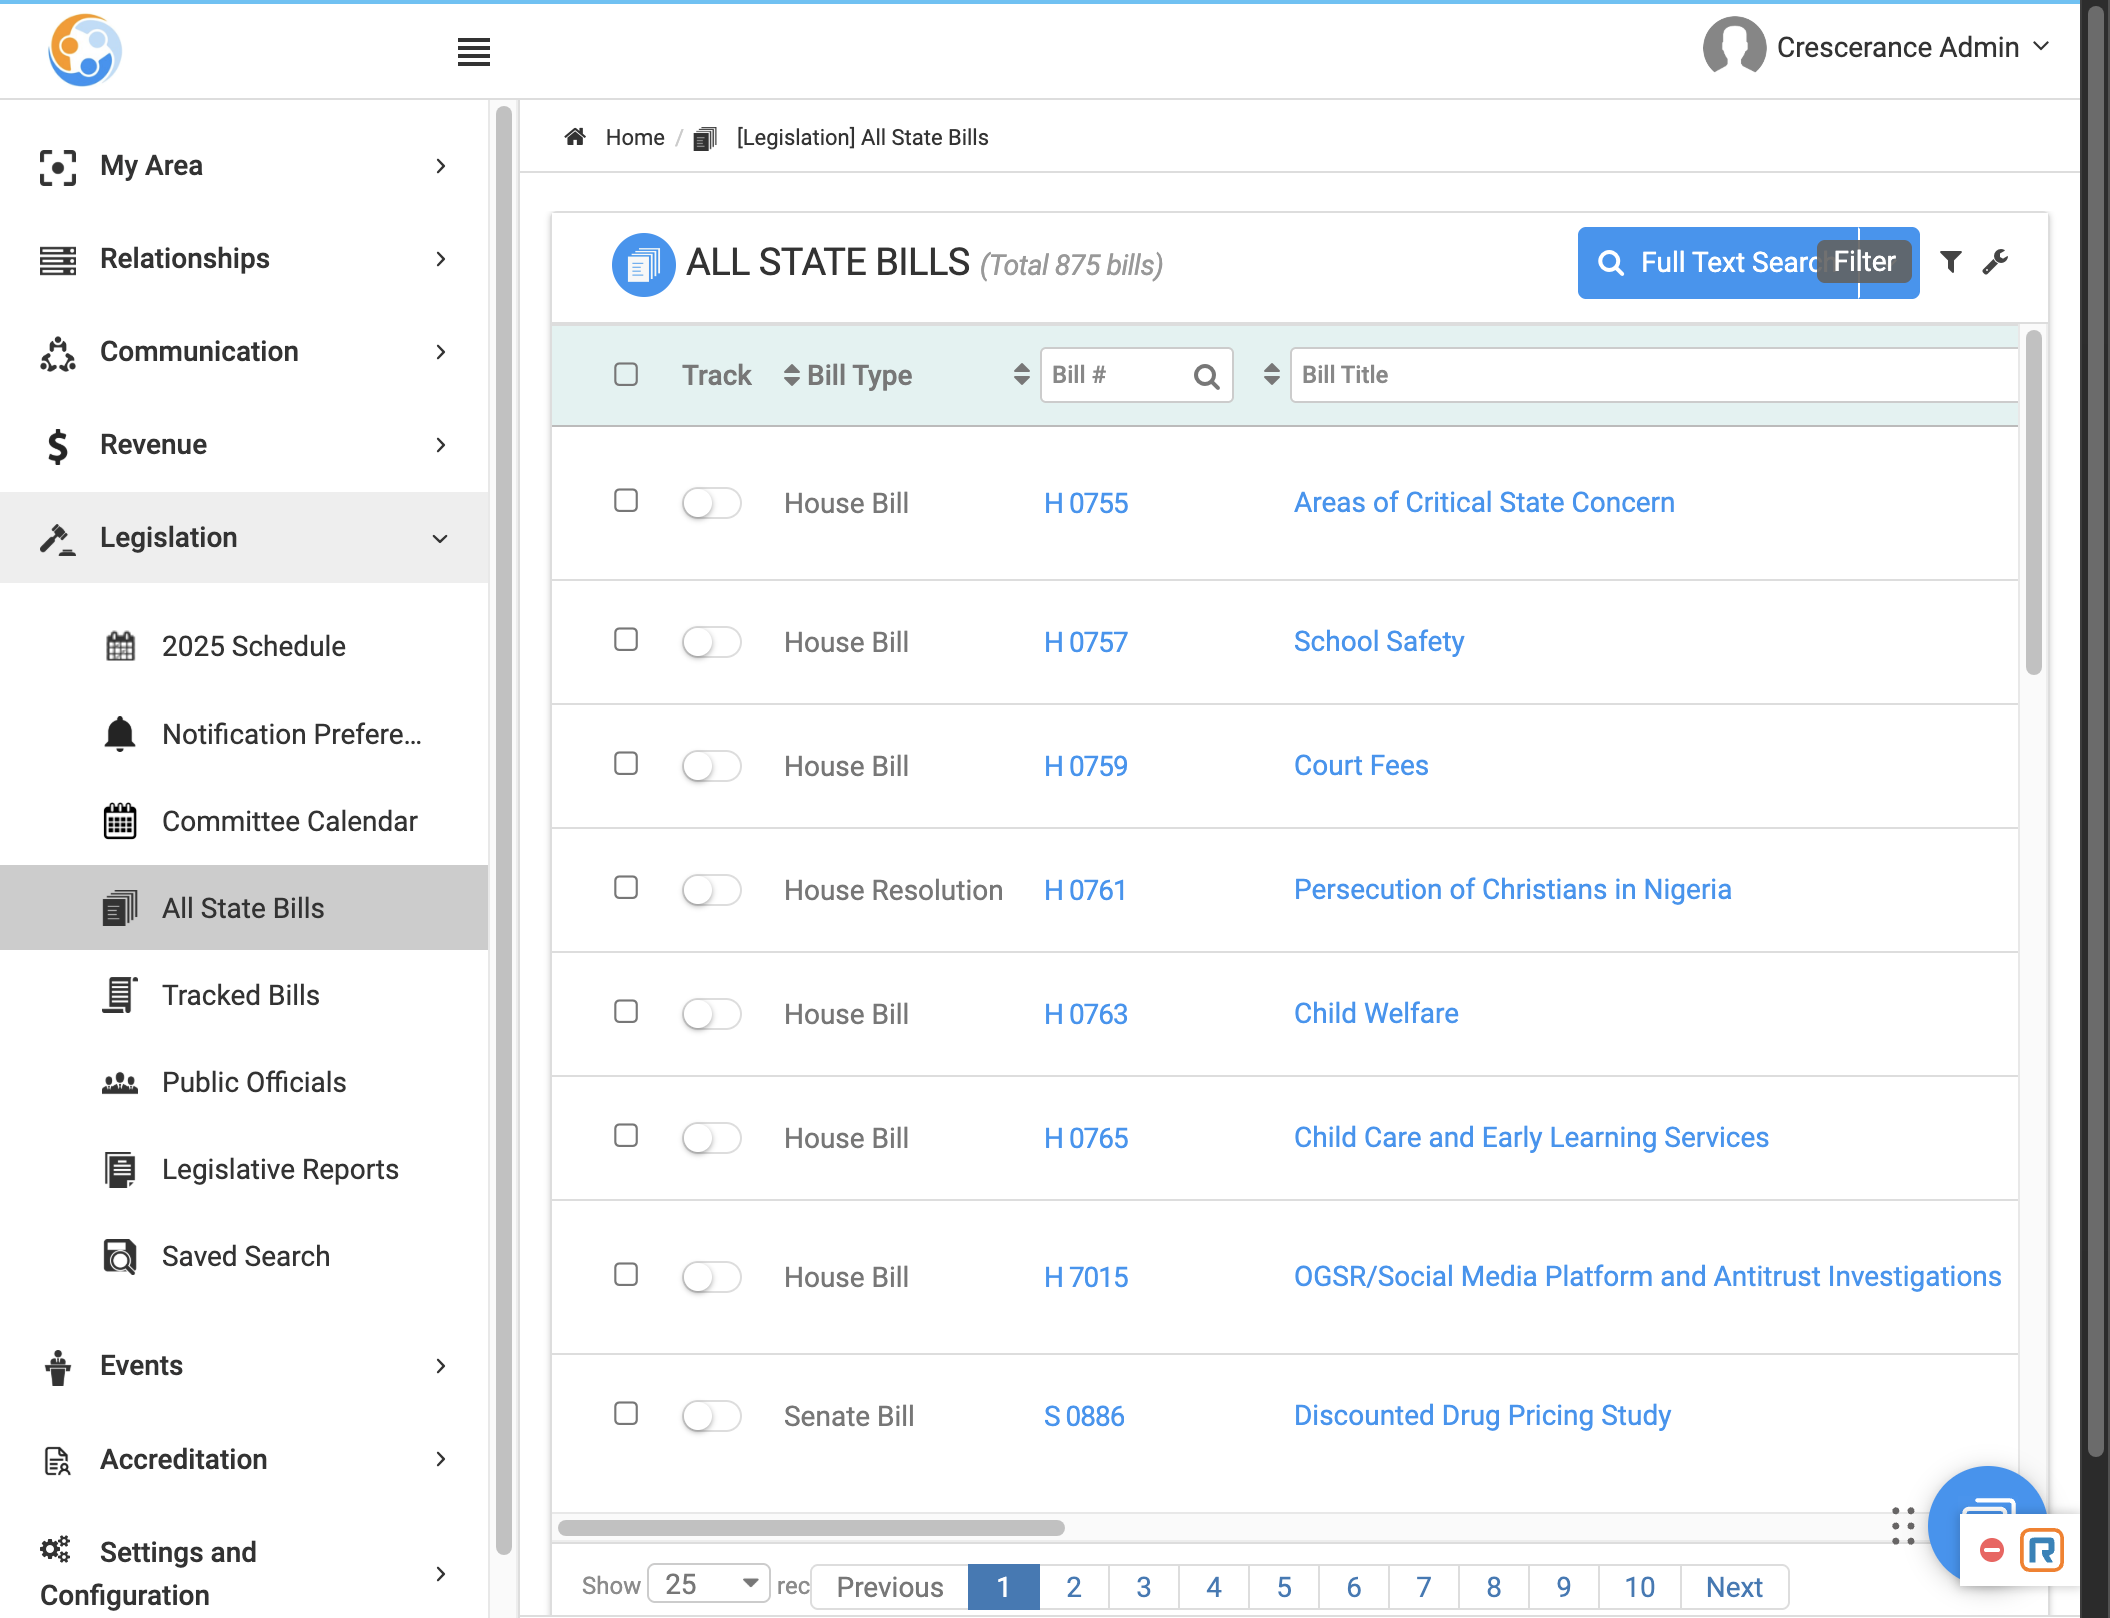Click the All State Bills header icon
This screenshot has width=2110, height=1618.
(643, 265)
